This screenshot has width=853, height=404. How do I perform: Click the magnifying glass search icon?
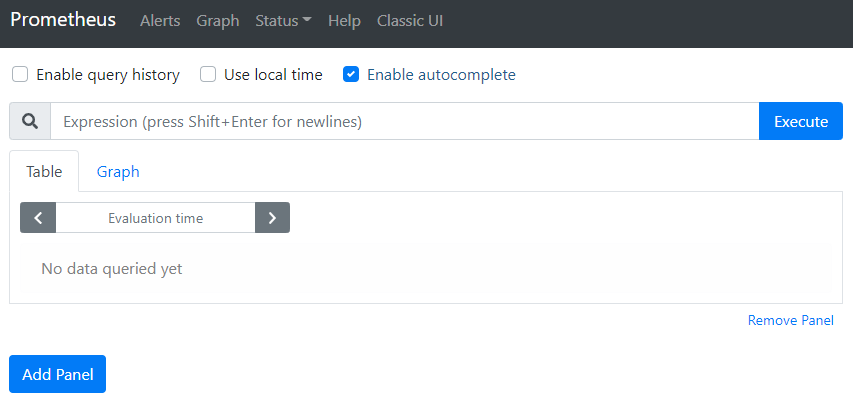tap(30, 121)
